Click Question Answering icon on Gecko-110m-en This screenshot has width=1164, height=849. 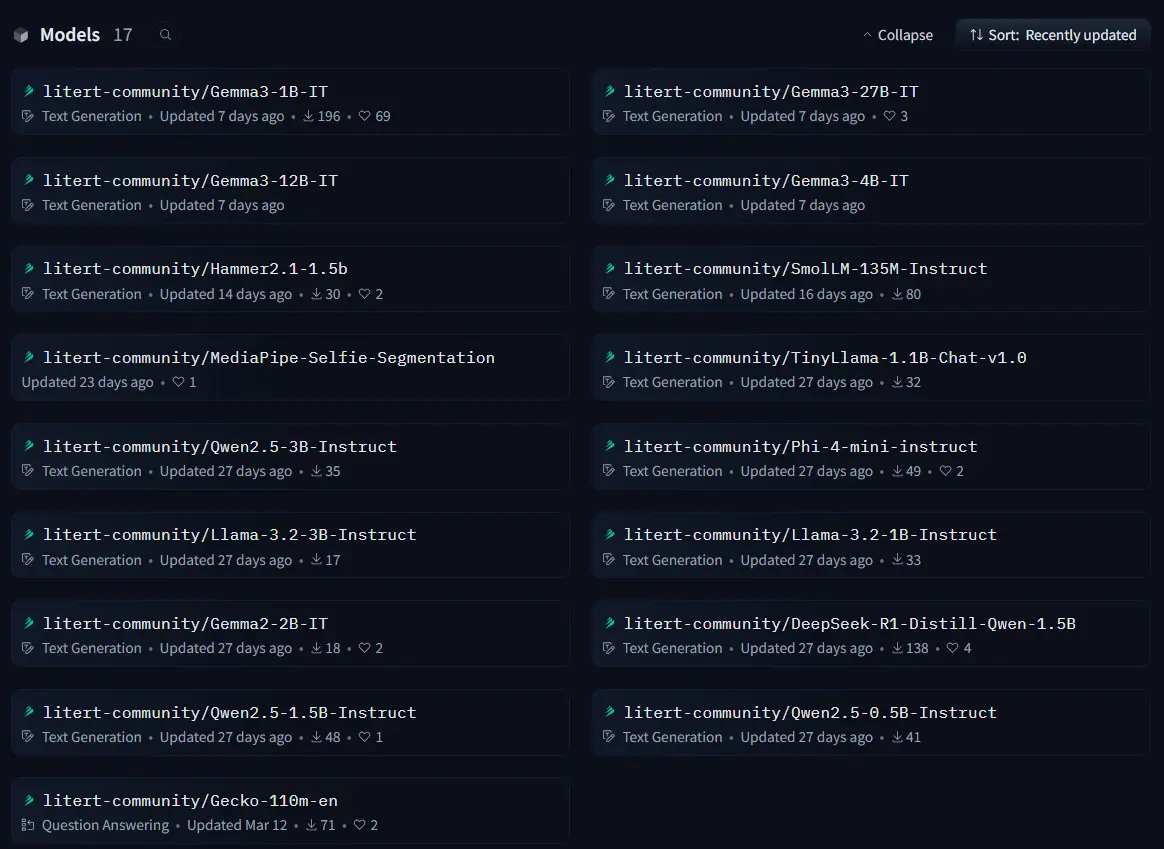[28, 825]
